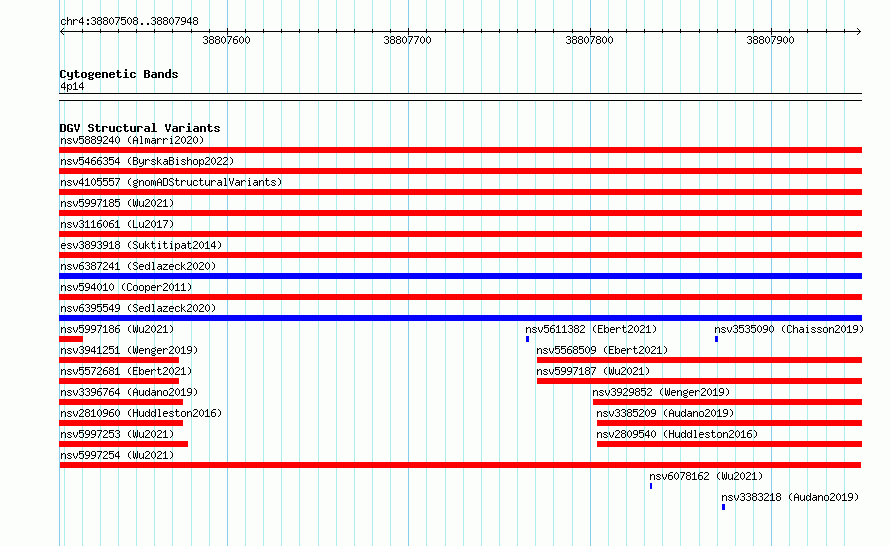Click the red bar of nsv594010
This screenshot has width=890, height=546.
pyautogui.click(x=460, y=297)
